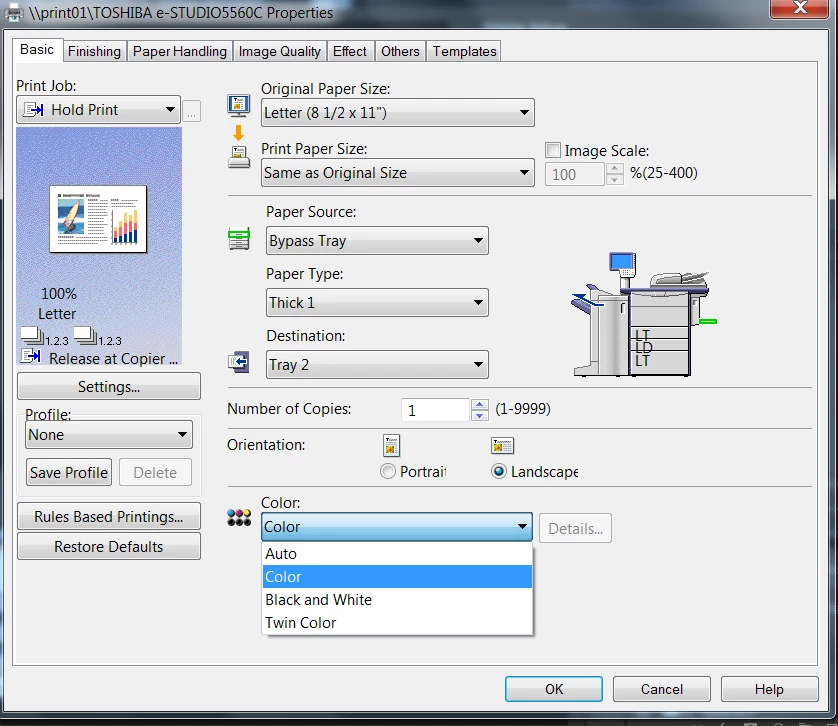Switch to the Others tab

click(400, 51)
